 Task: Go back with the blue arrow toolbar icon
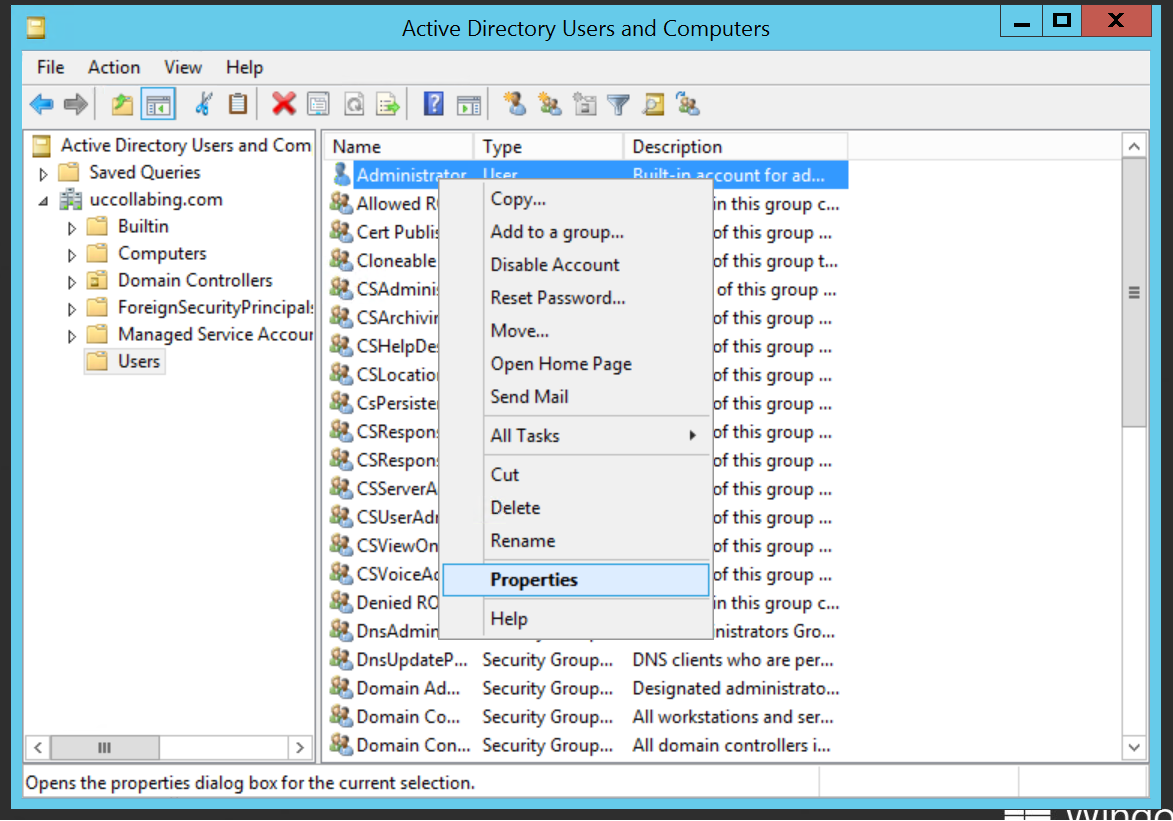point(42,104)
